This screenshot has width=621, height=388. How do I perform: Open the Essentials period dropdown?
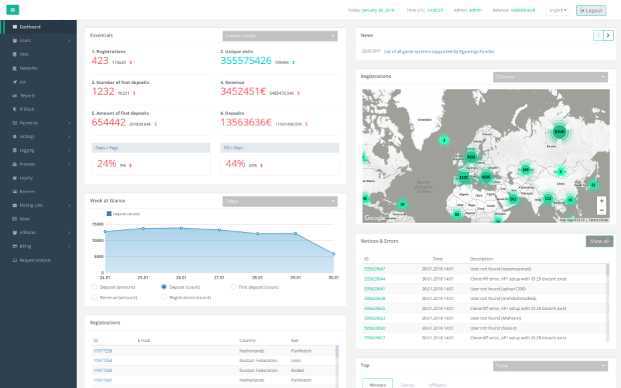pos(280,36)
